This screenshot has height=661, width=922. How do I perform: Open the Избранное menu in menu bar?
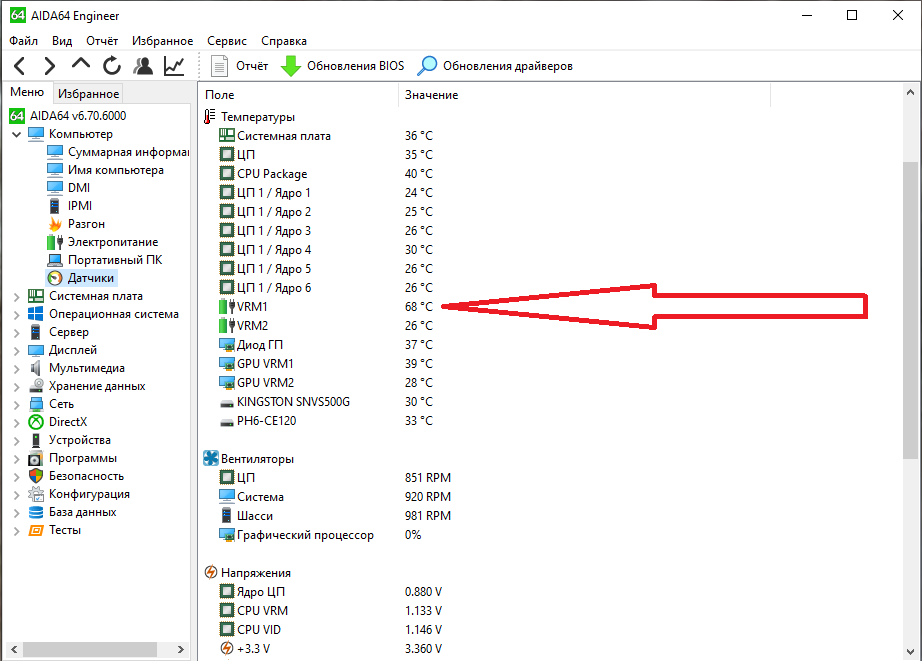(x=162, y=41)
